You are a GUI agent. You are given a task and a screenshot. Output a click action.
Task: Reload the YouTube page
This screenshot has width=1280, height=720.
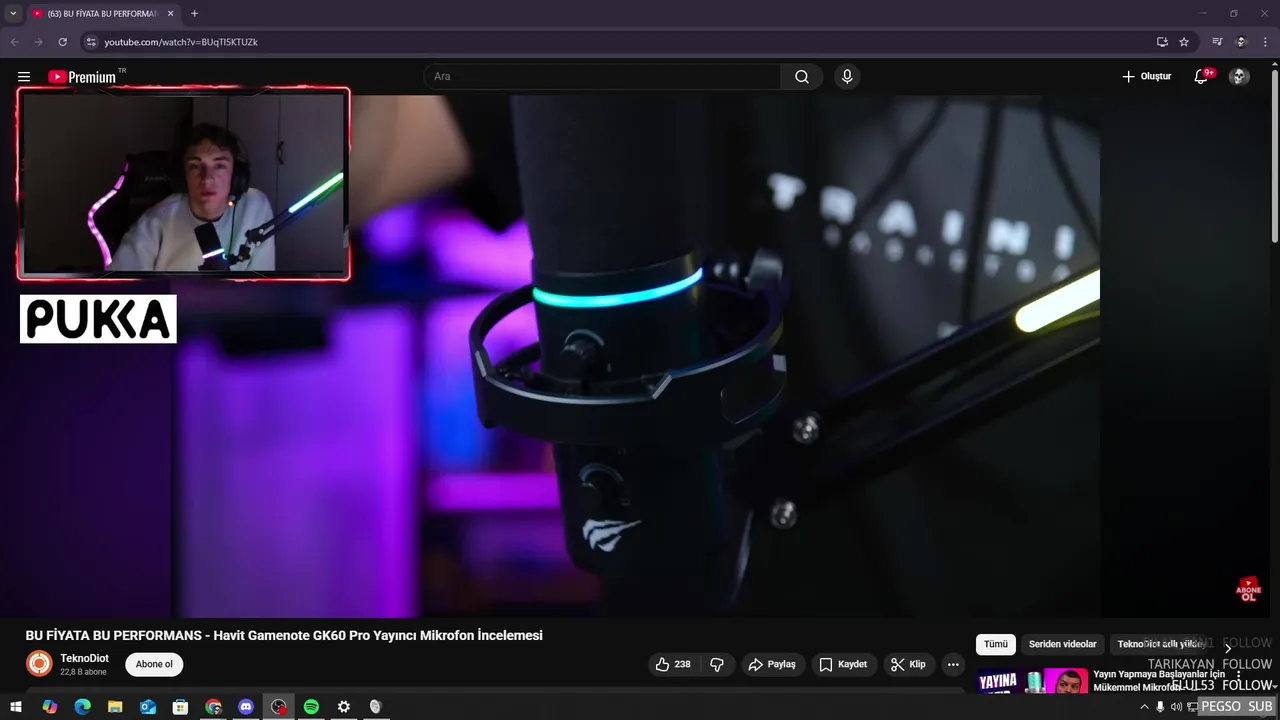tap(62, 42)
